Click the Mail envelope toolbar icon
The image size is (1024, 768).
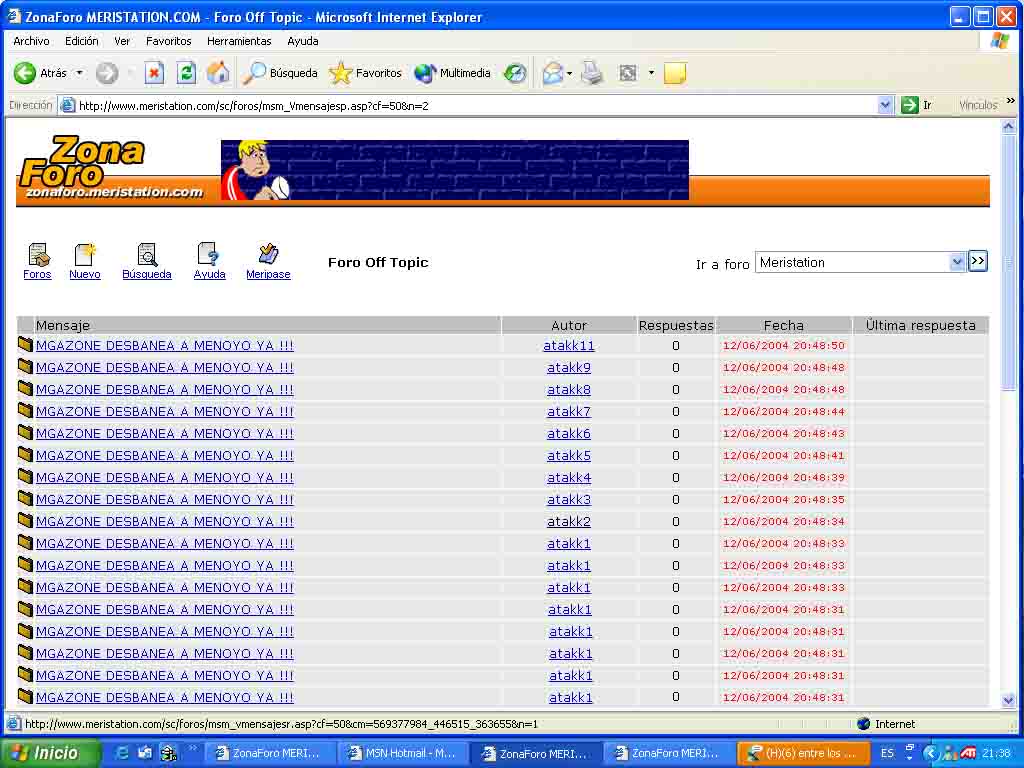click(552, 73)
